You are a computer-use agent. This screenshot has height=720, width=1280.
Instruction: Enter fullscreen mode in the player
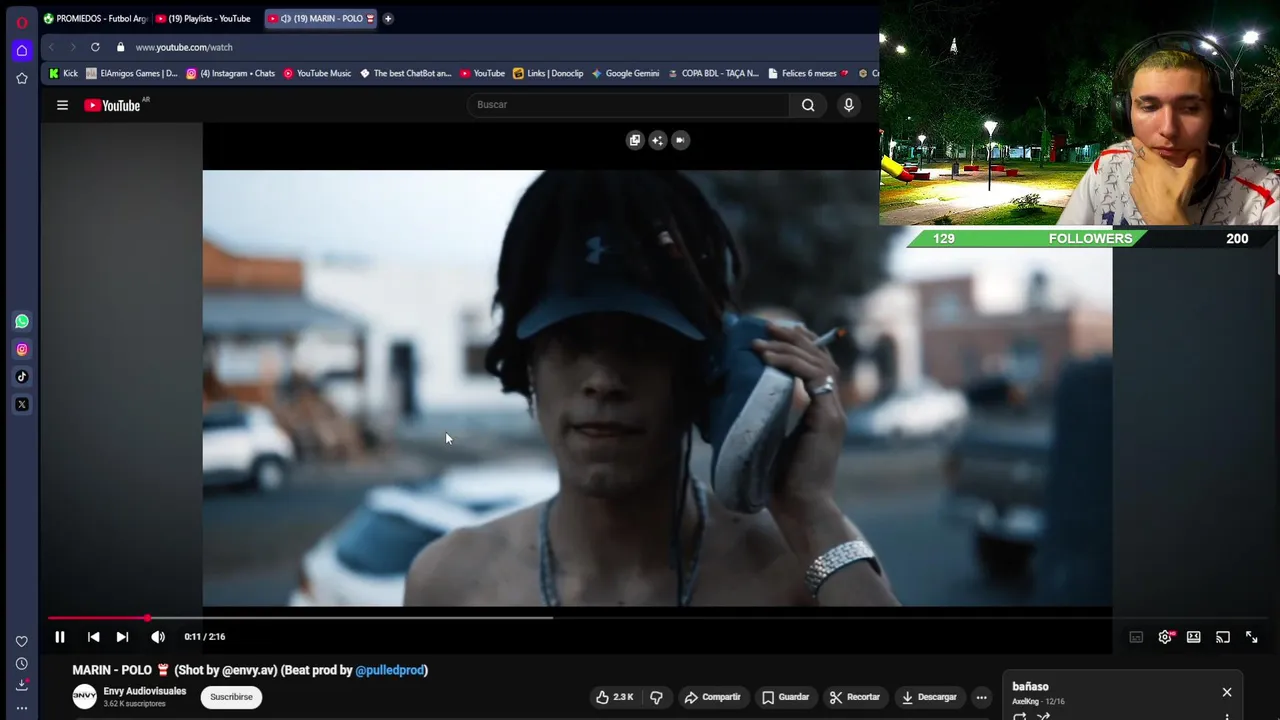1252,637
